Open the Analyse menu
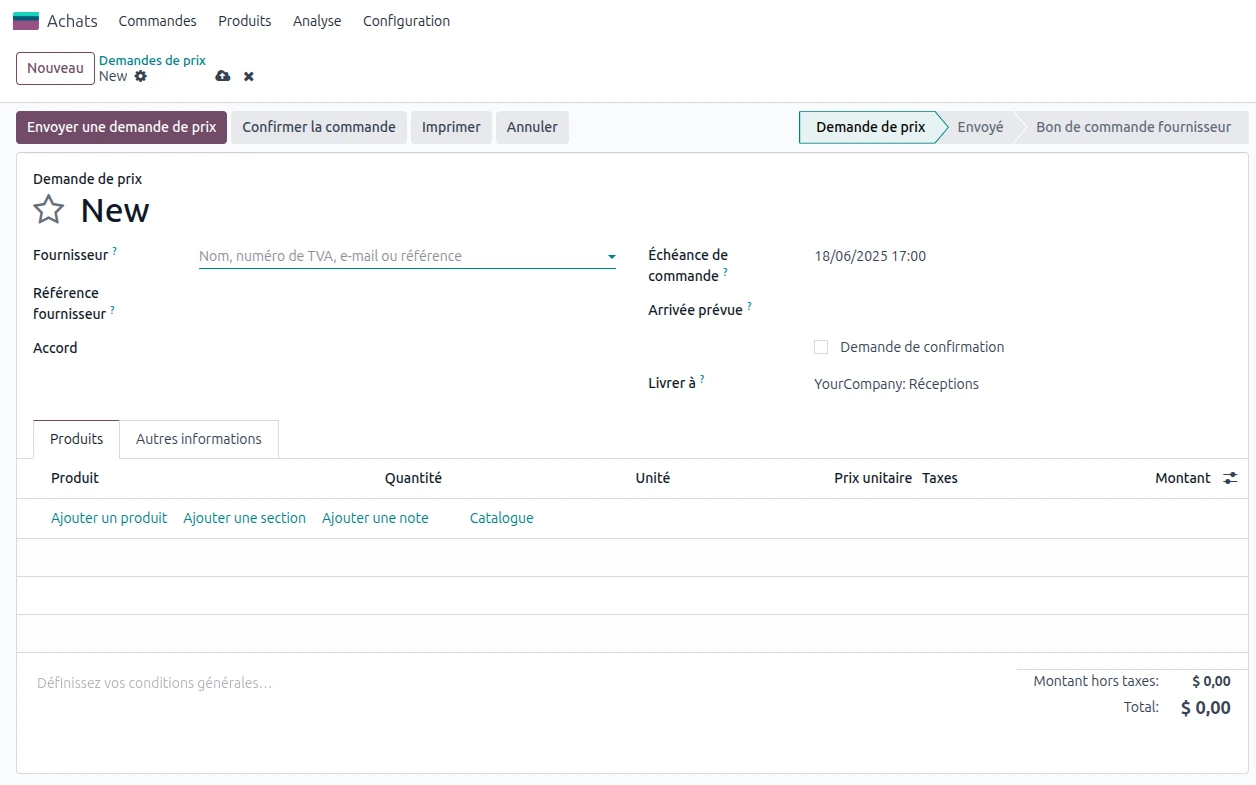Image resolution: width=1256 pixels, height=785 pixels. pyautogui.click(x=317, y=21)
